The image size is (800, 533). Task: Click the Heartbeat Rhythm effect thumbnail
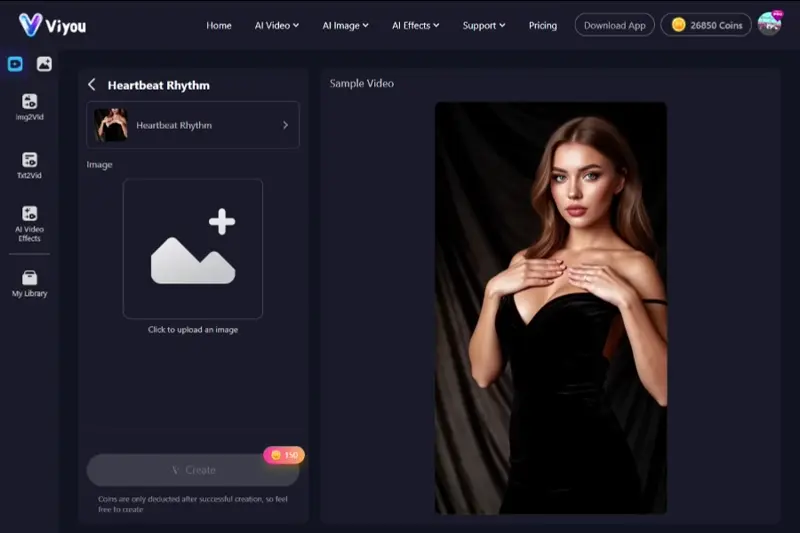coord(111,125)
